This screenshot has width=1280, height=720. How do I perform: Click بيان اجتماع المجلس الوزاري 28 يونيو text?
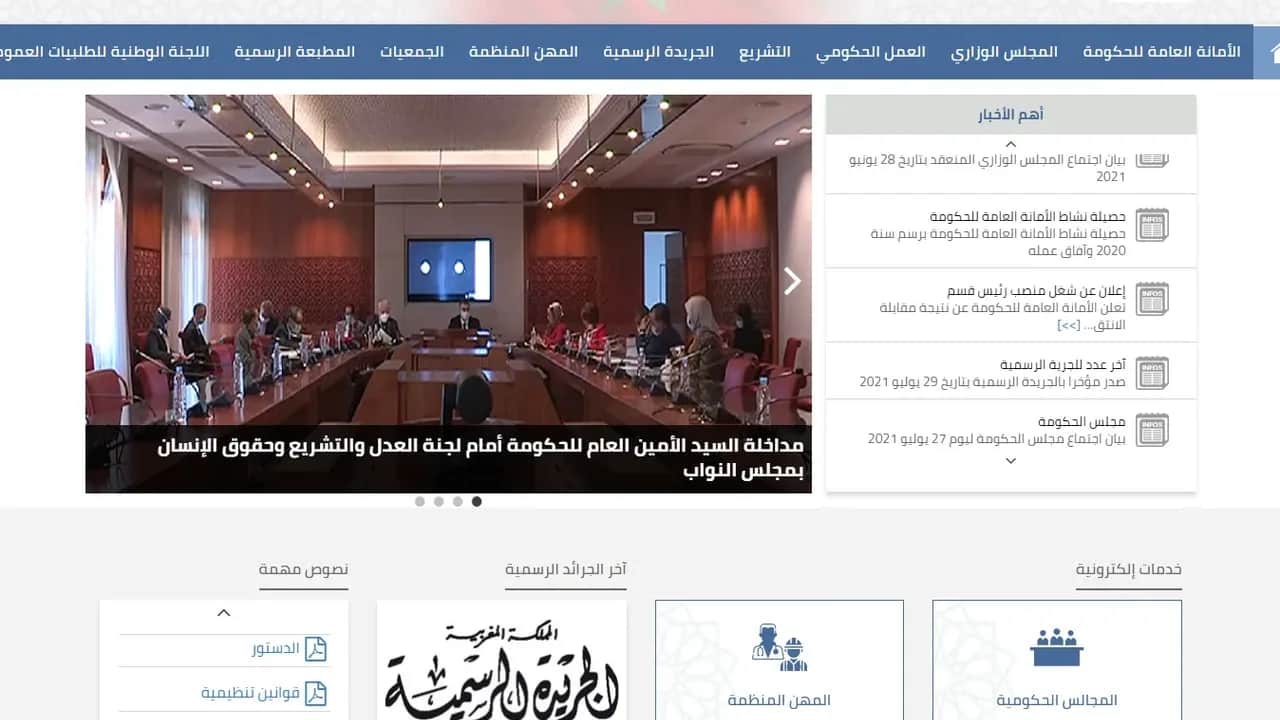tap(988, 168)
